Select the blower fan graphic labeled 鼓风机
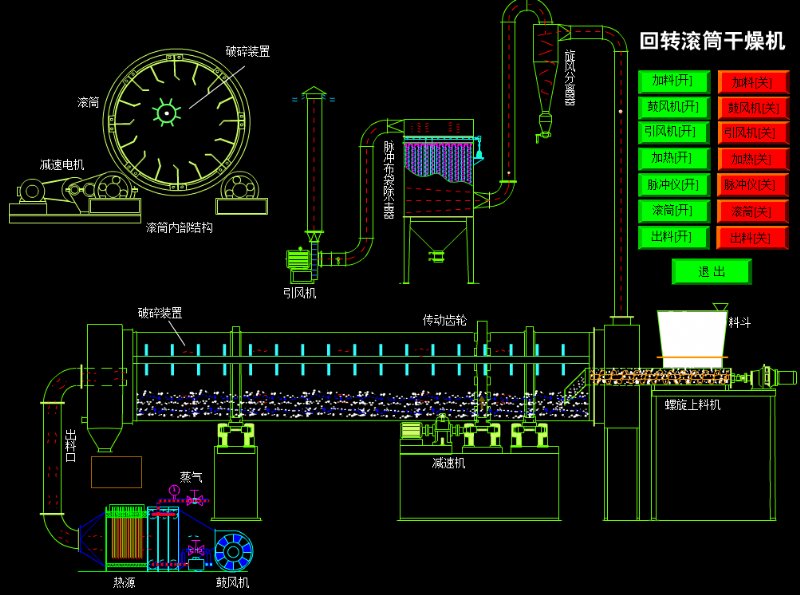Image resolution: width=800 pixels, height=595 pixels. 233,549
